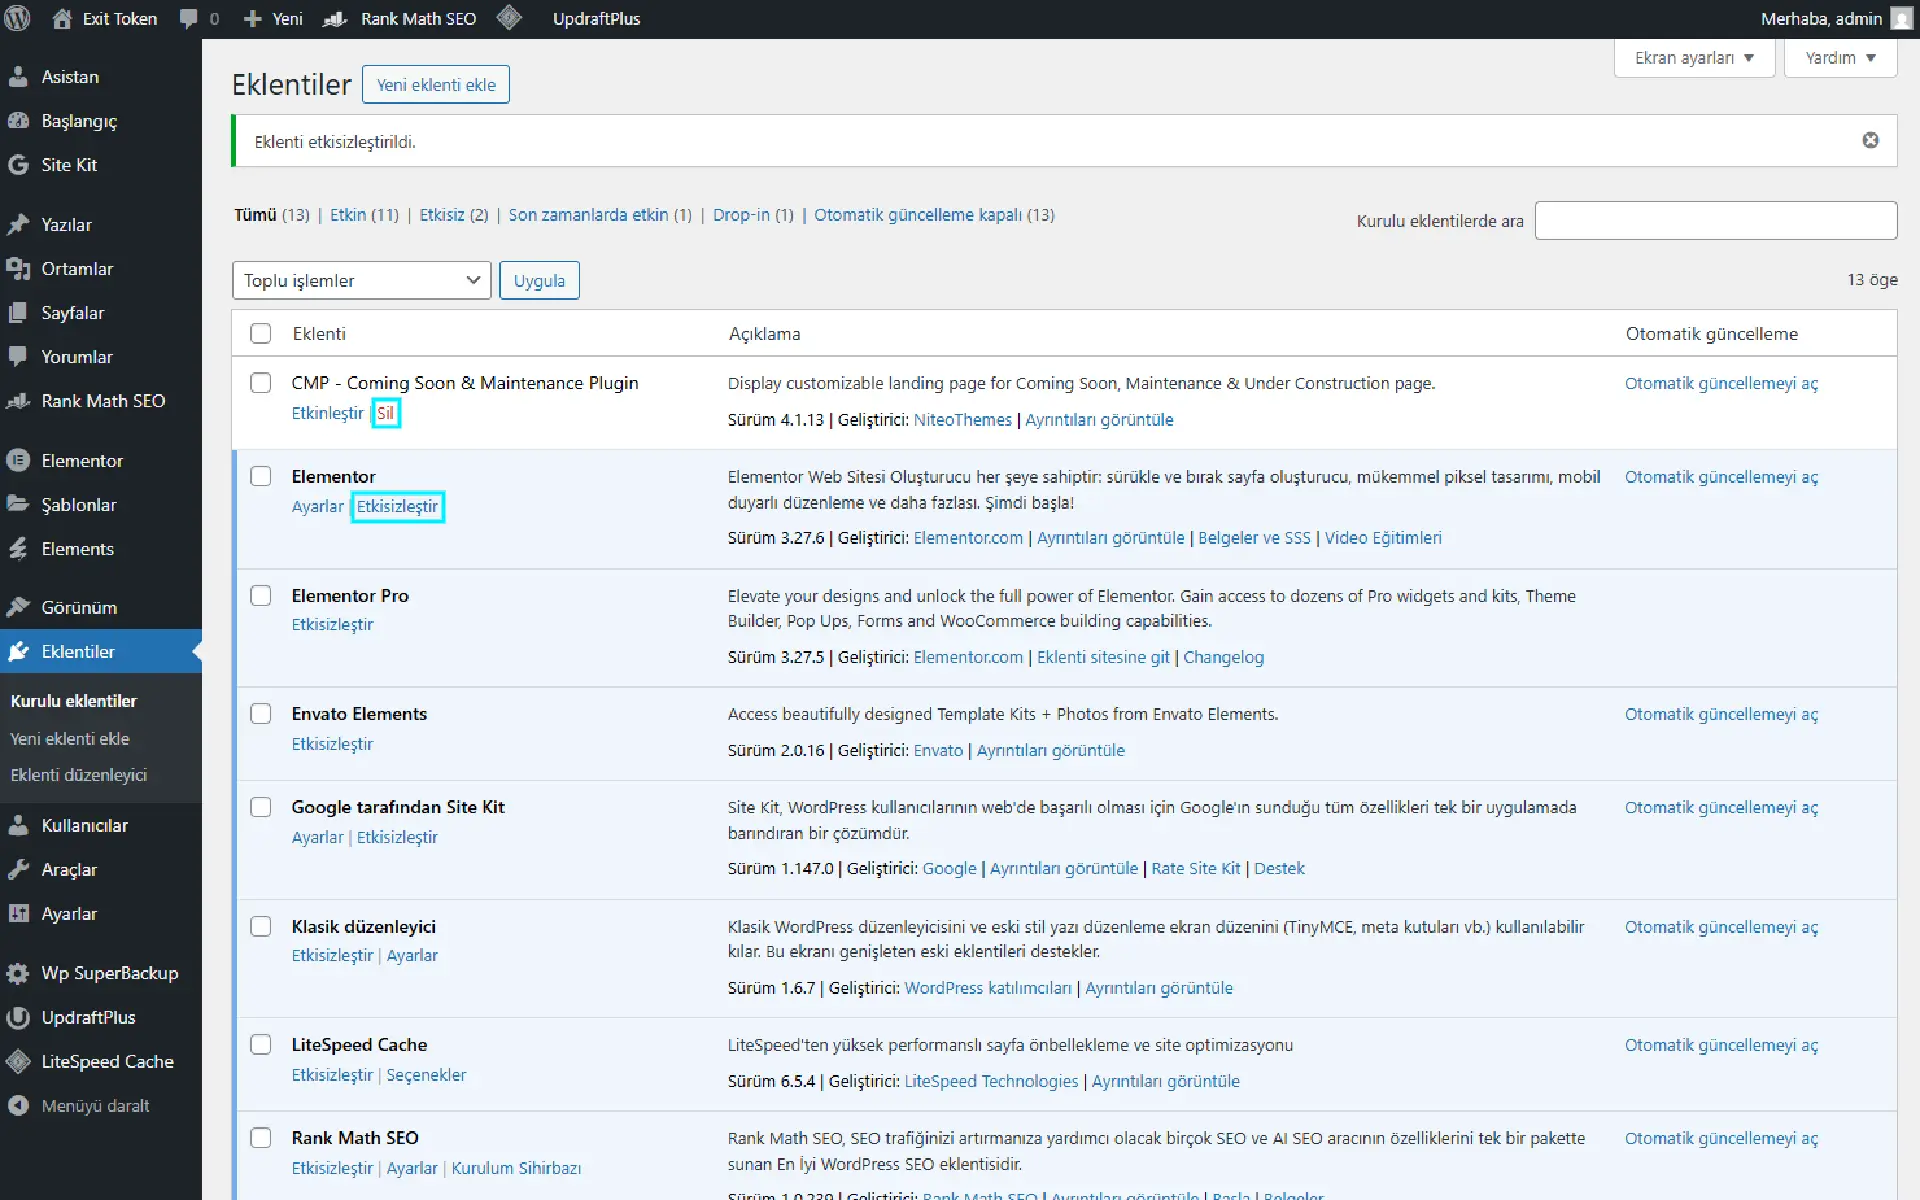Screen dimensions: 1920x1200
Task: Check the select-all checkbox in table header
Action: [x=261, y=334]
